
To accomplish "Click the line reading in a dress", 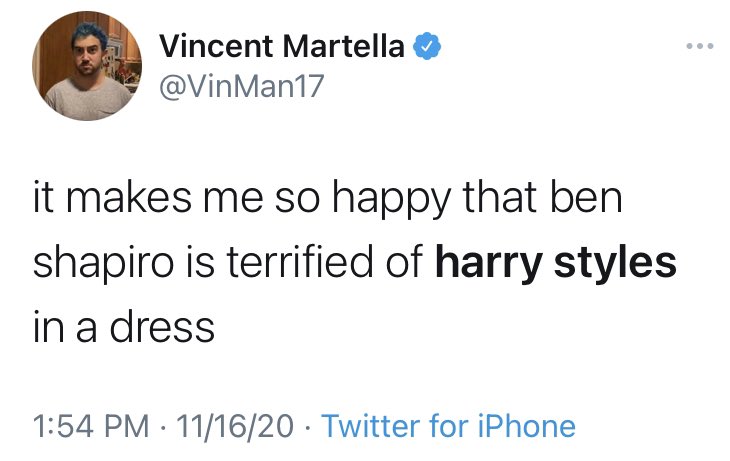I will [x=124, y=326].
